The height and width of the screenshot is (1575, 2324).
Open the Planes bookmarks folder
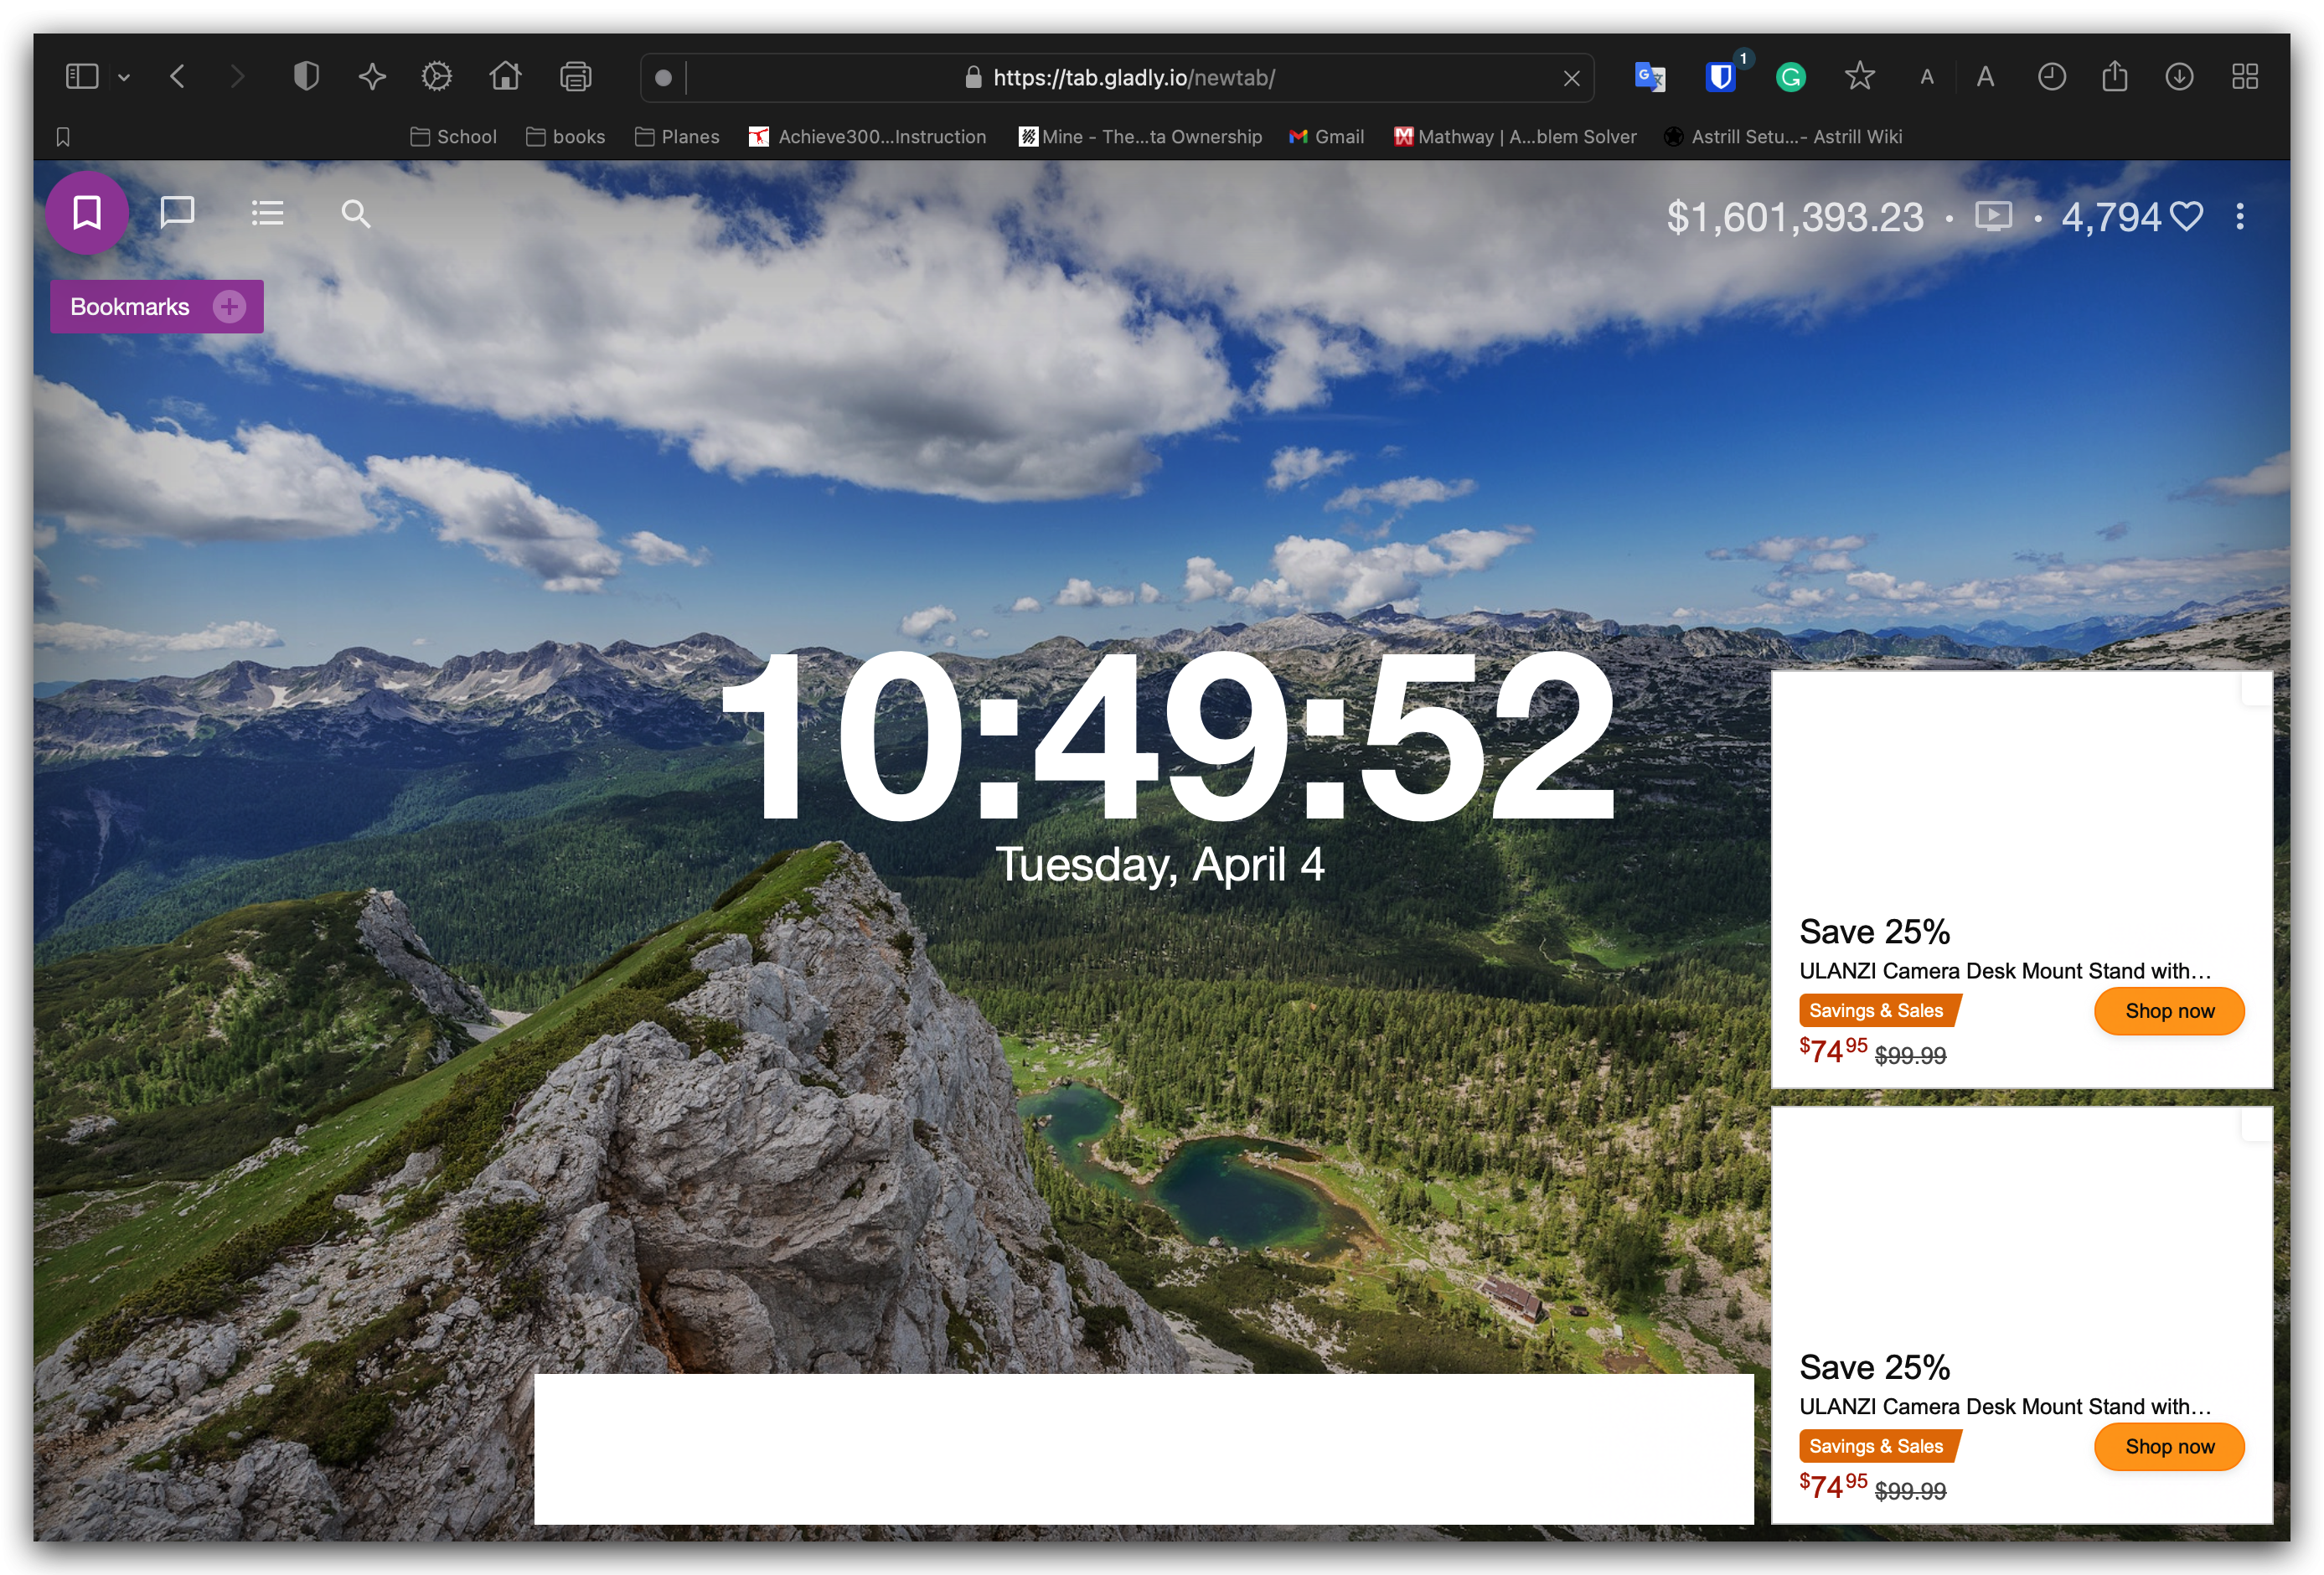point(677,137)
